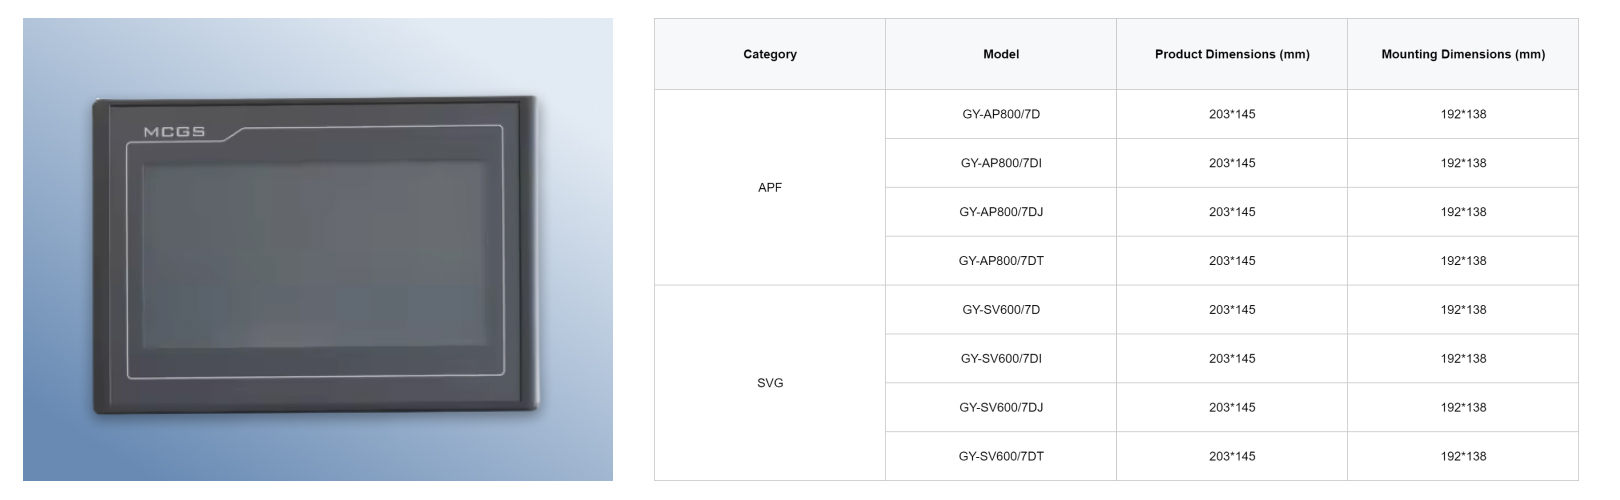Select the Model column header
This screenshot has width=1620, height=500.
pyautogui.click(x=1001, y=54)
